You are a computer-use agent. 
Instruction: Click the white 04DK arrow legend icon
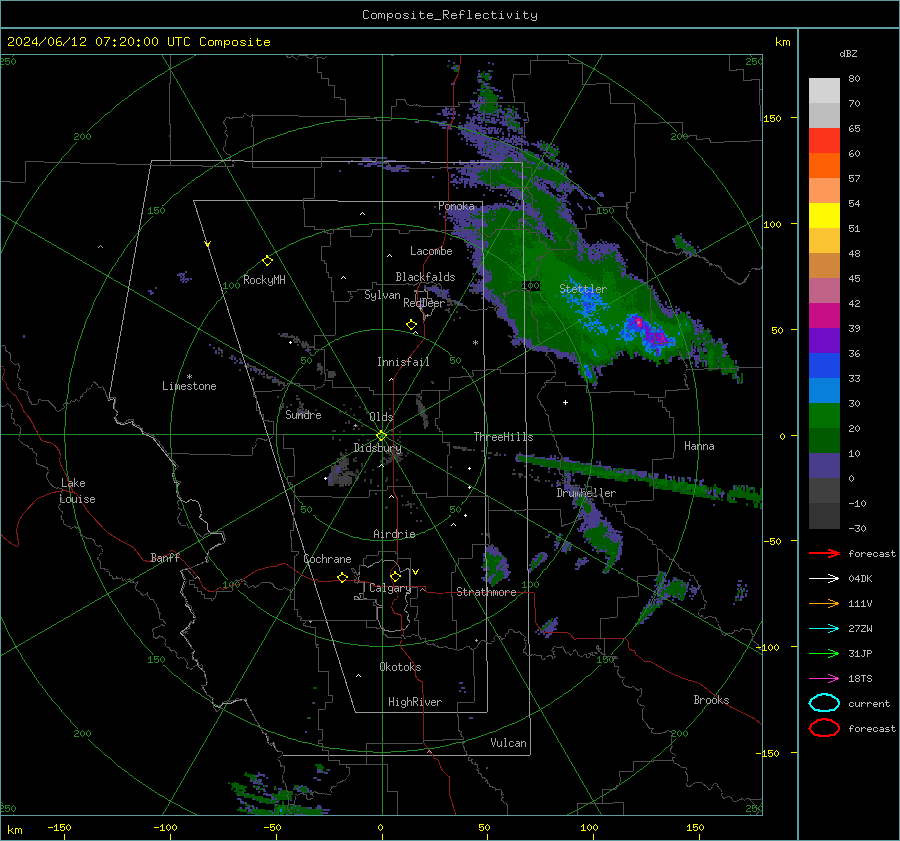pos(824,579)
